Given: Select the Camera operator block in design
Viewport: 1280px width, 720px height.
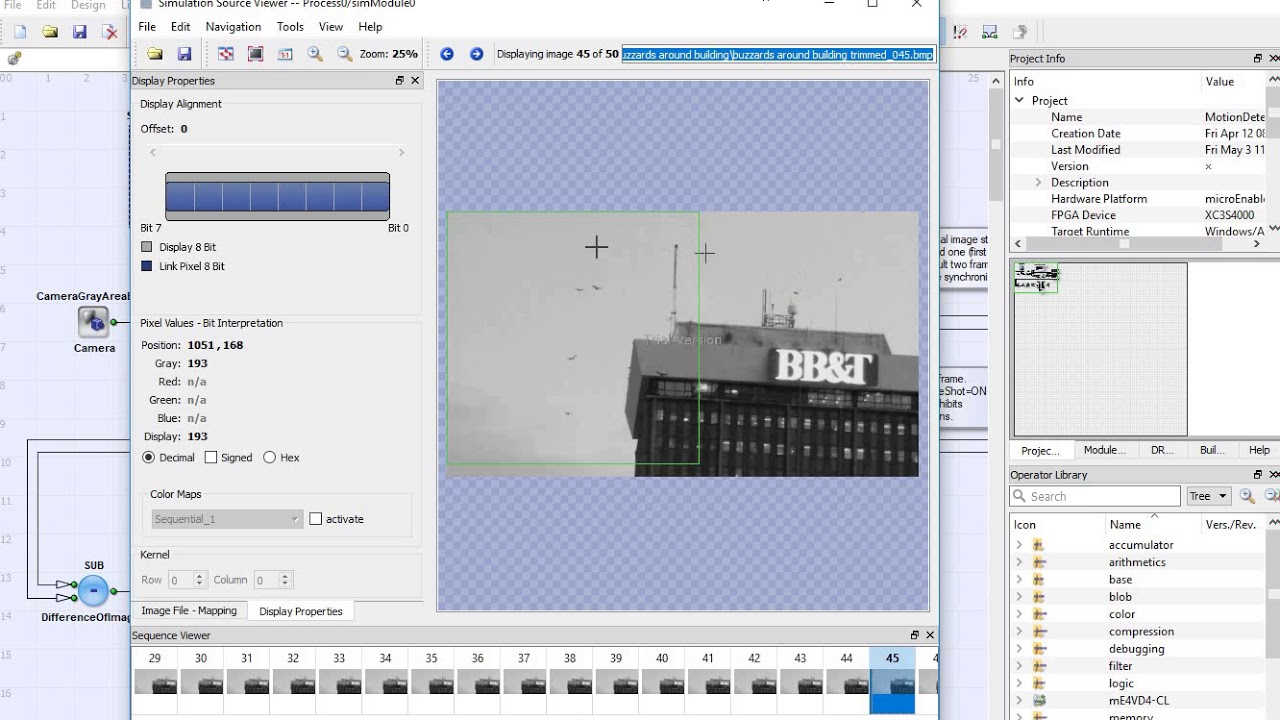Looking at the screenshot, I should point(93,322).
